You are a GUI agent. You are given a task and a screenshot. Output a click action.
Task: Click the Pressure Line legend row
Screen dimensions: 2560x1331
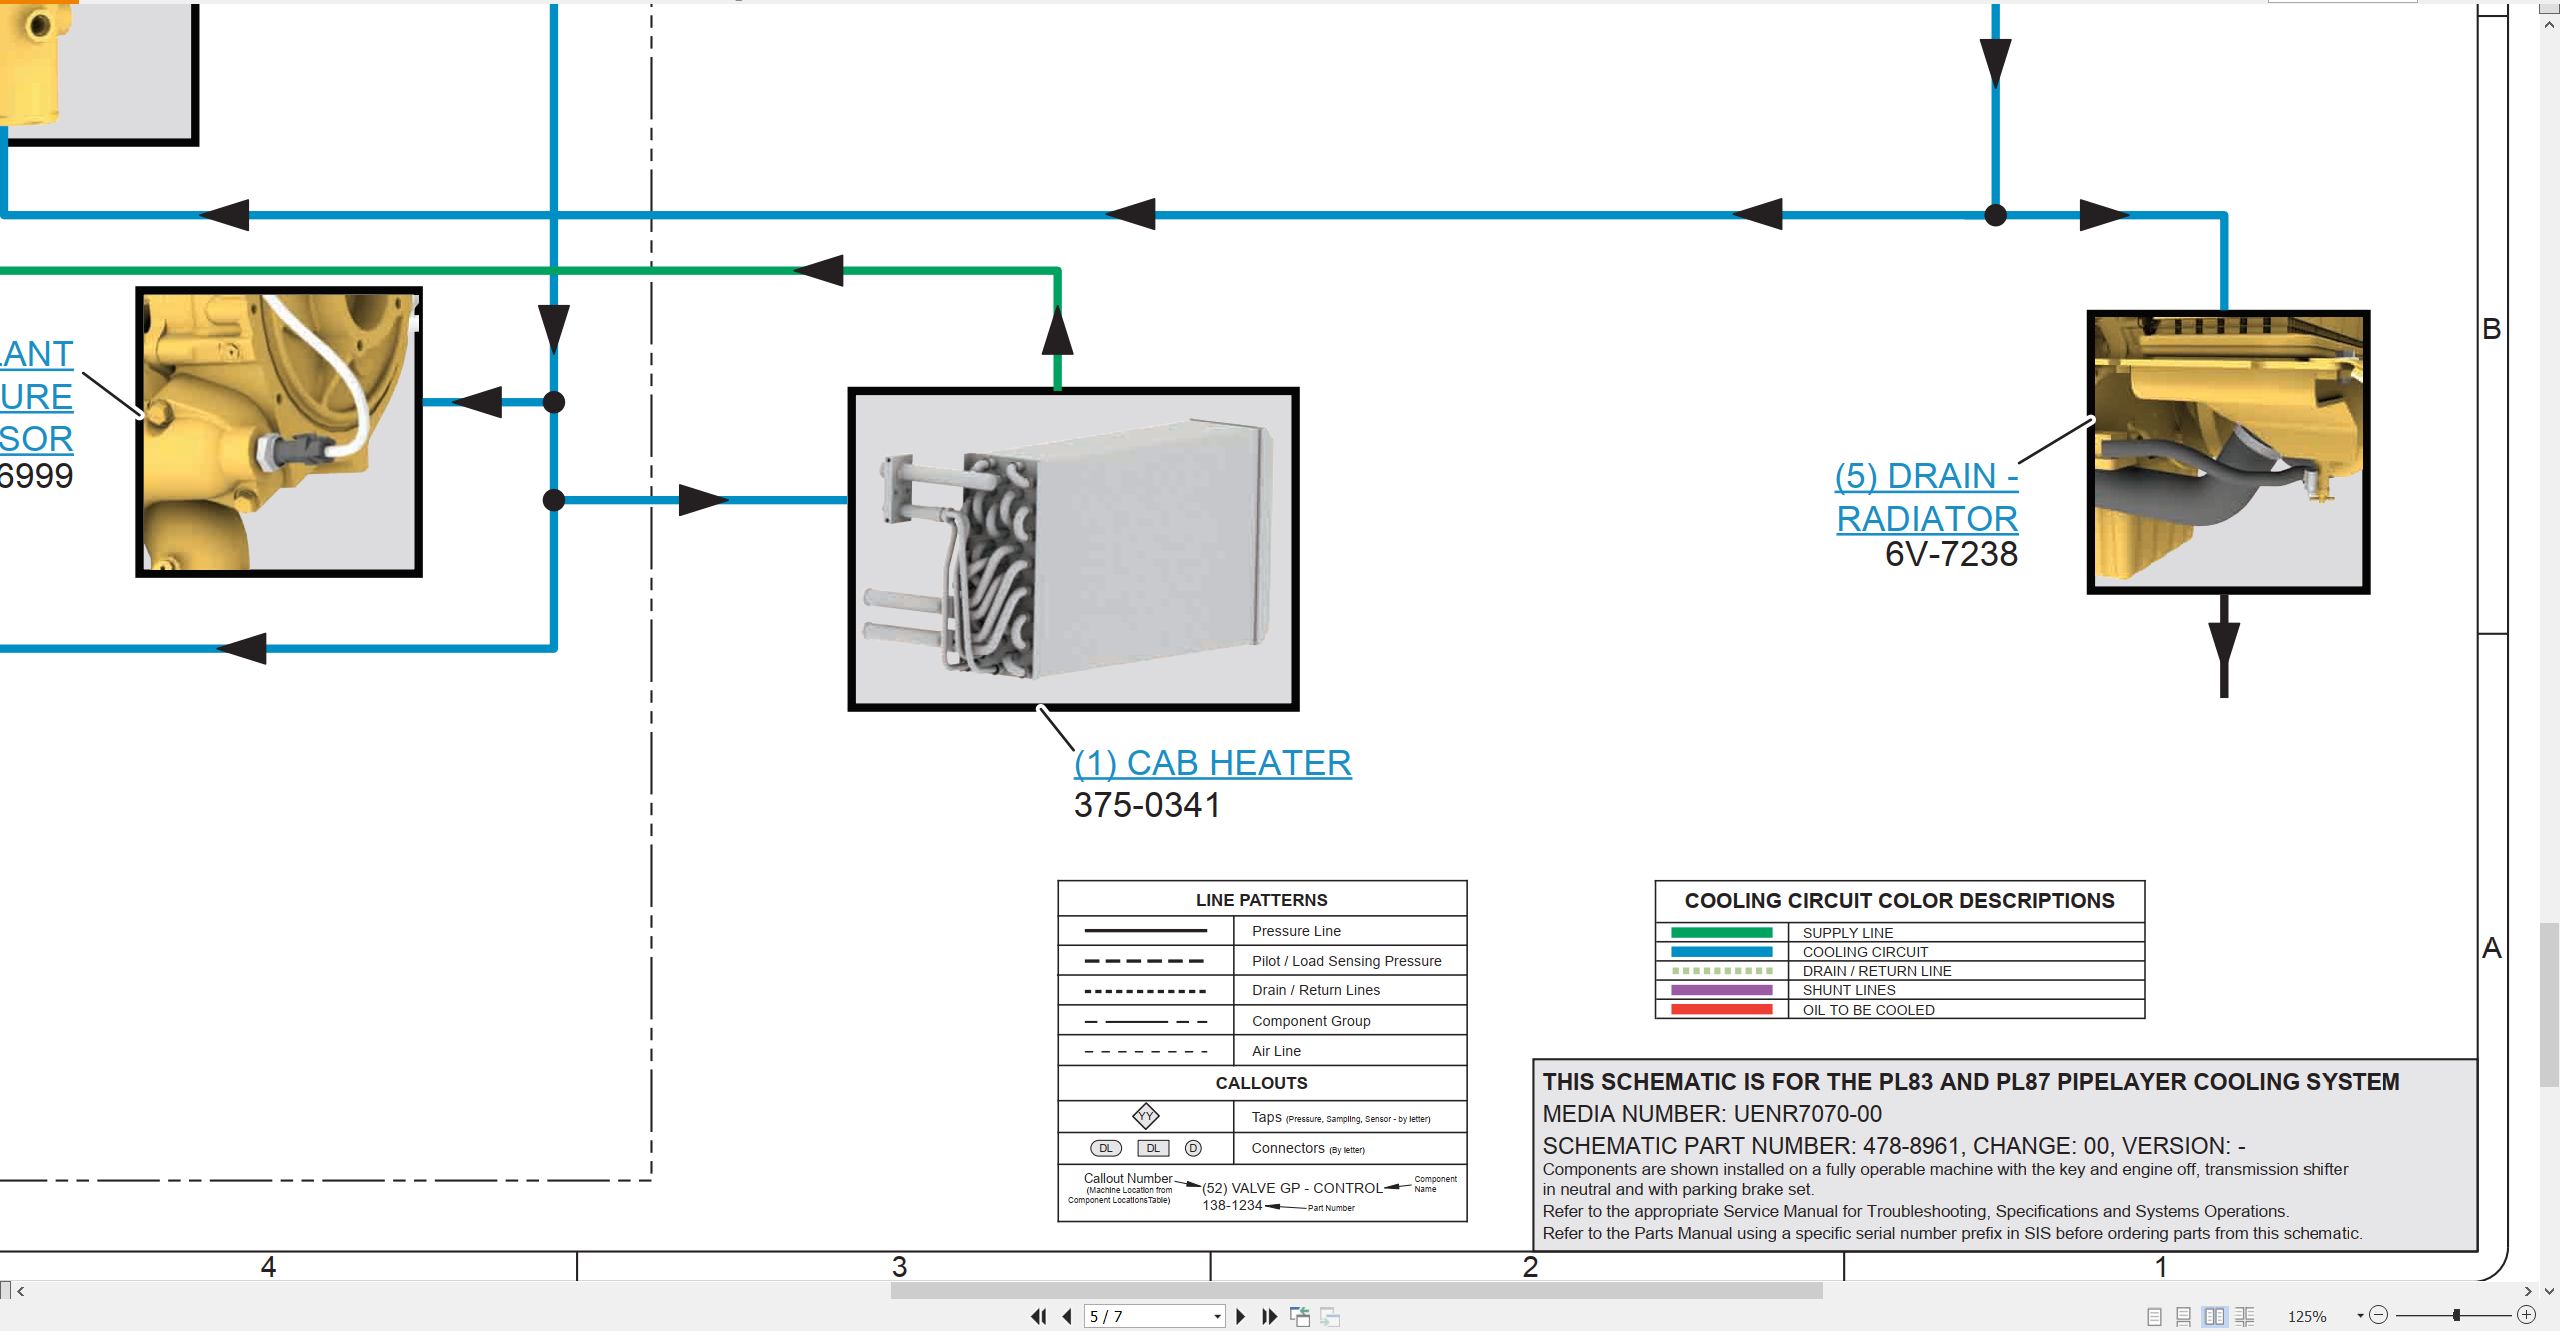click(1262, 931)
